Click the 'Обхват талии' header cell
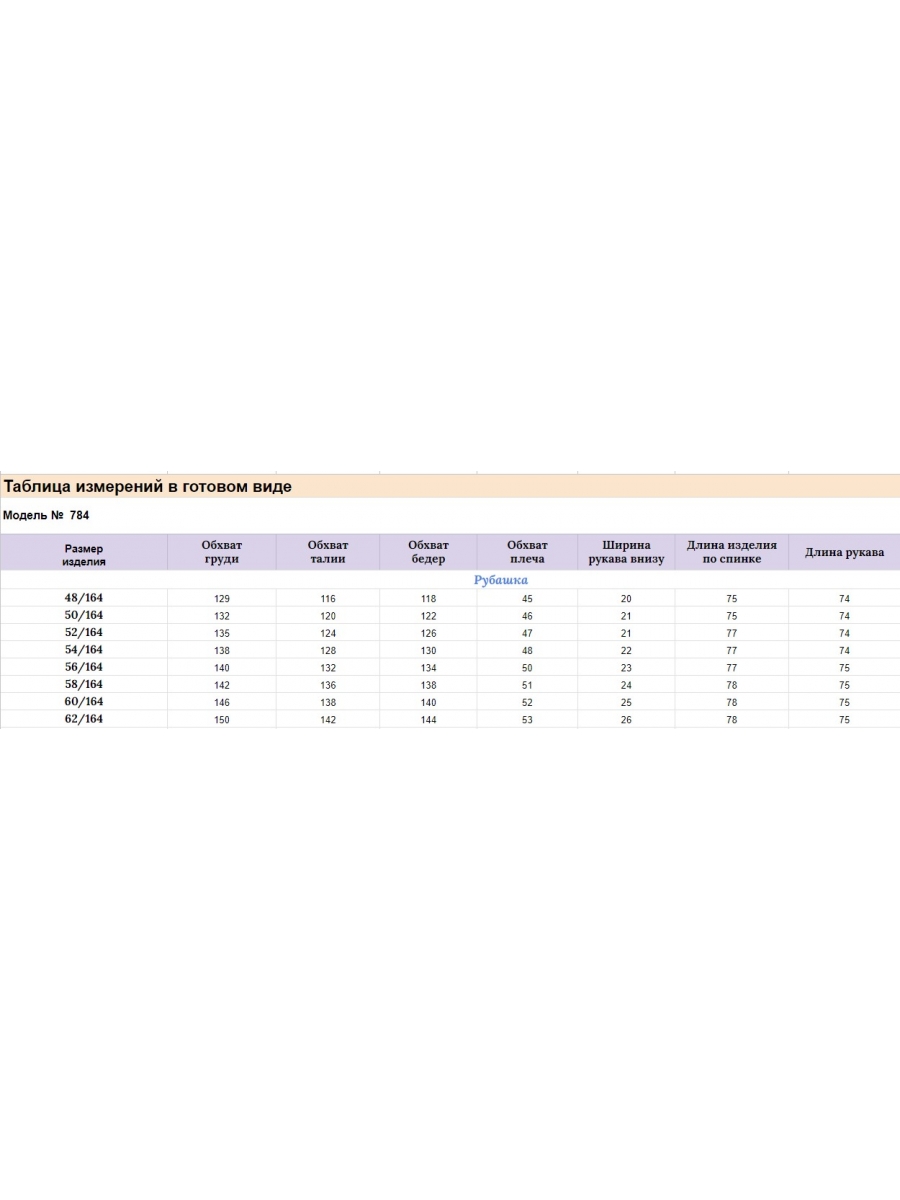The image size is (900, 1200). (328, 552)
